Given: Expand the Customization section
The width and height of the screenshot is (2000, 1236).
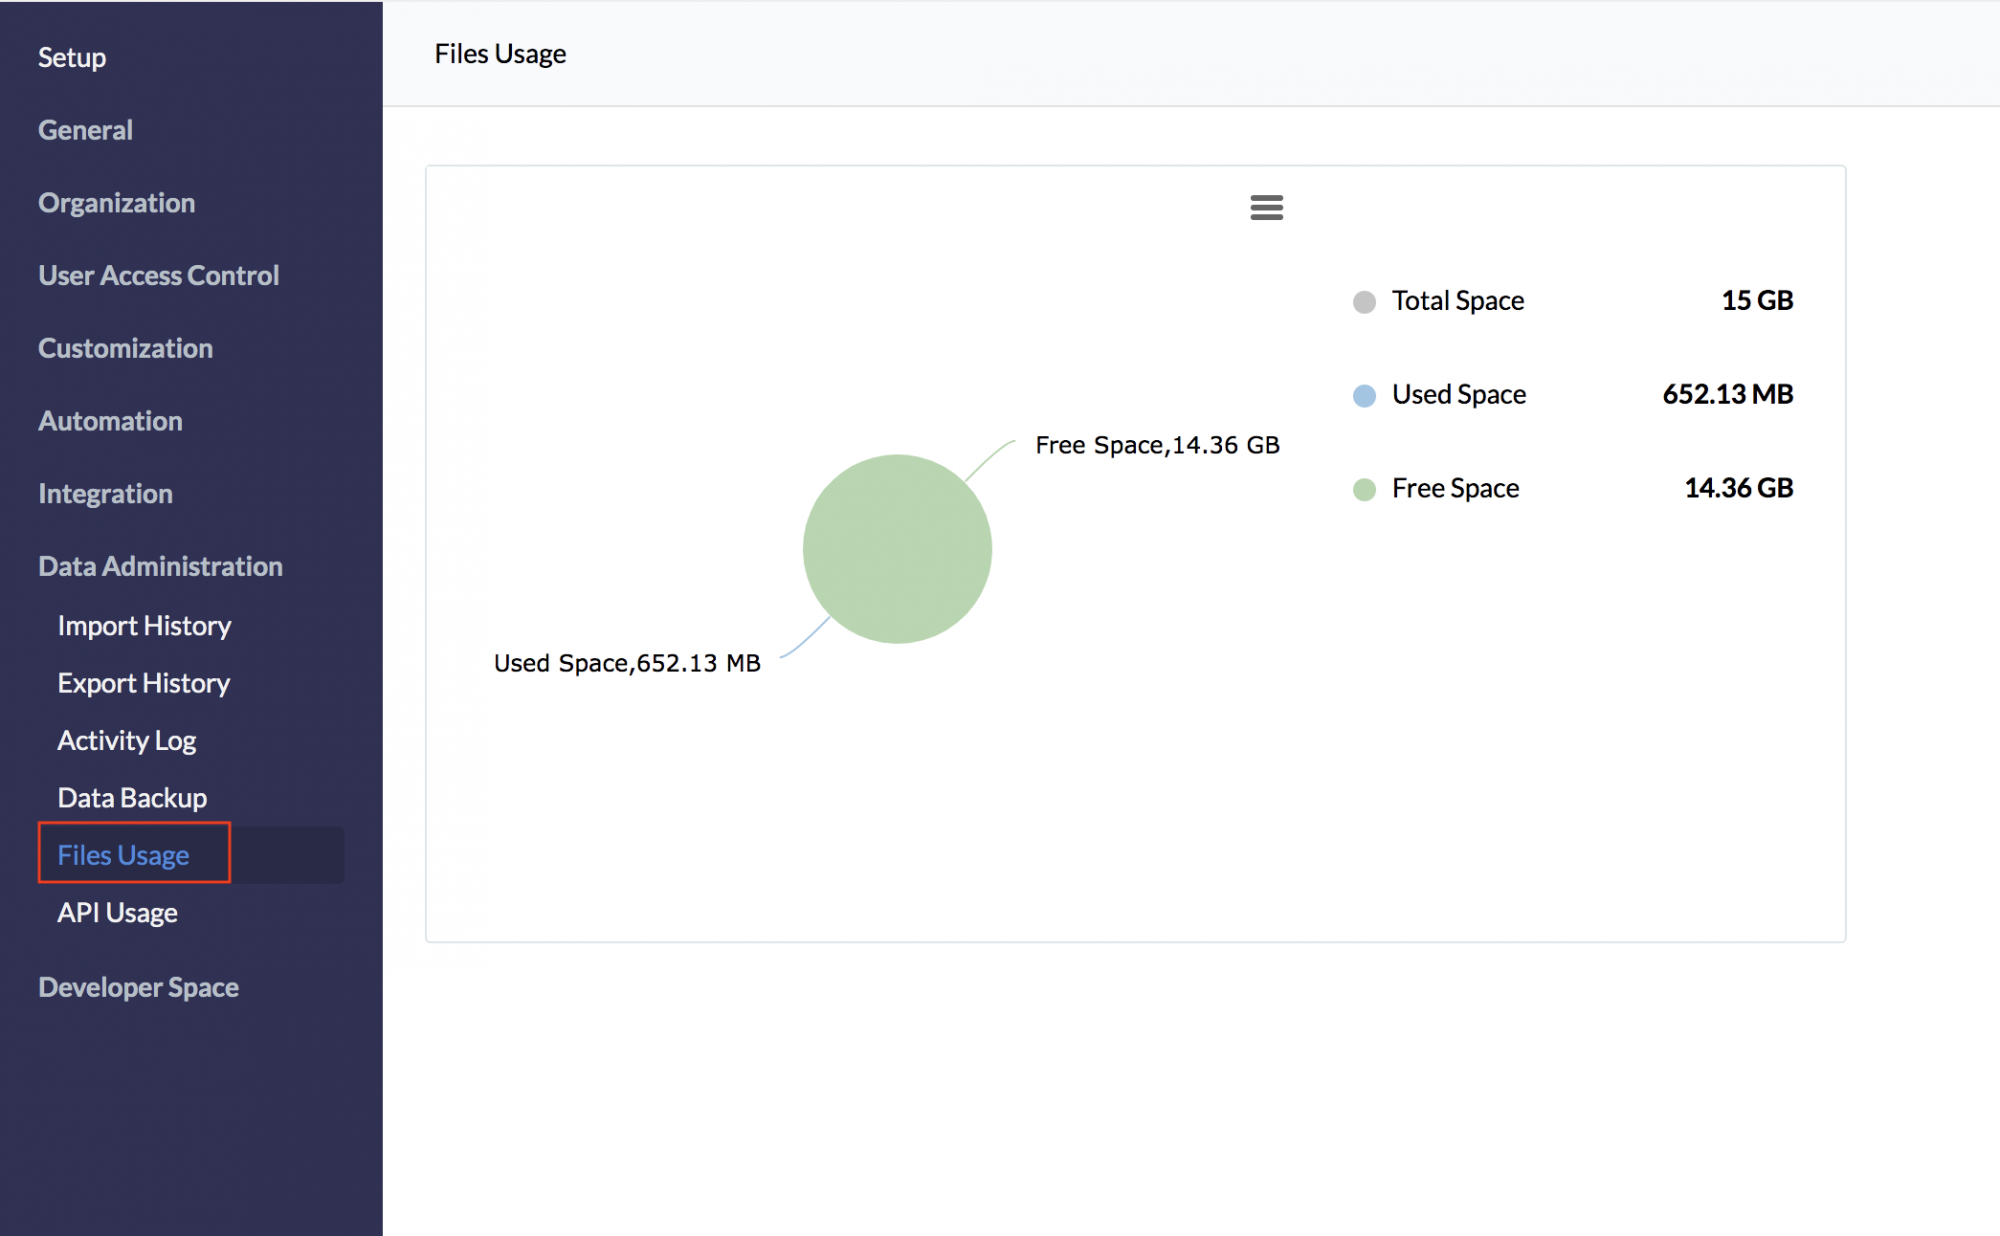Looking at the screenshot, I should [125, 348].
